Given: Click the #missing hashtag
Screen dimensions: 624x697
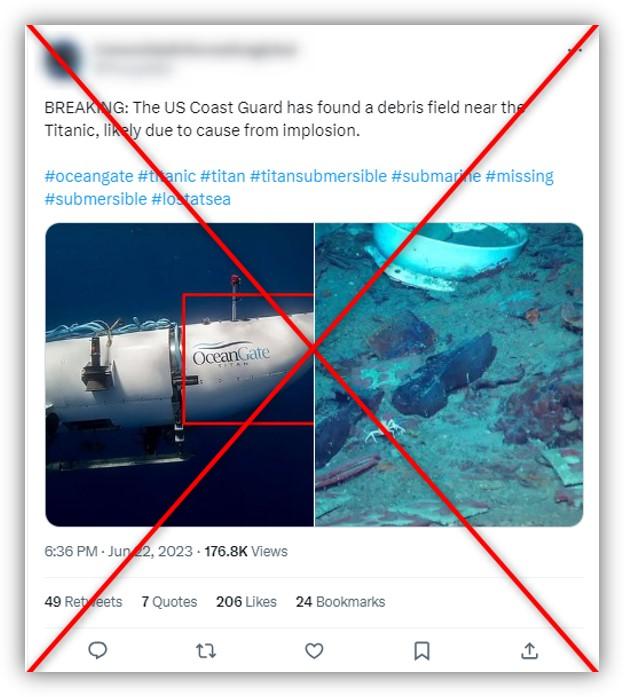Looking at the screenshot, I should pyautogui.click(x=520, y=176).
